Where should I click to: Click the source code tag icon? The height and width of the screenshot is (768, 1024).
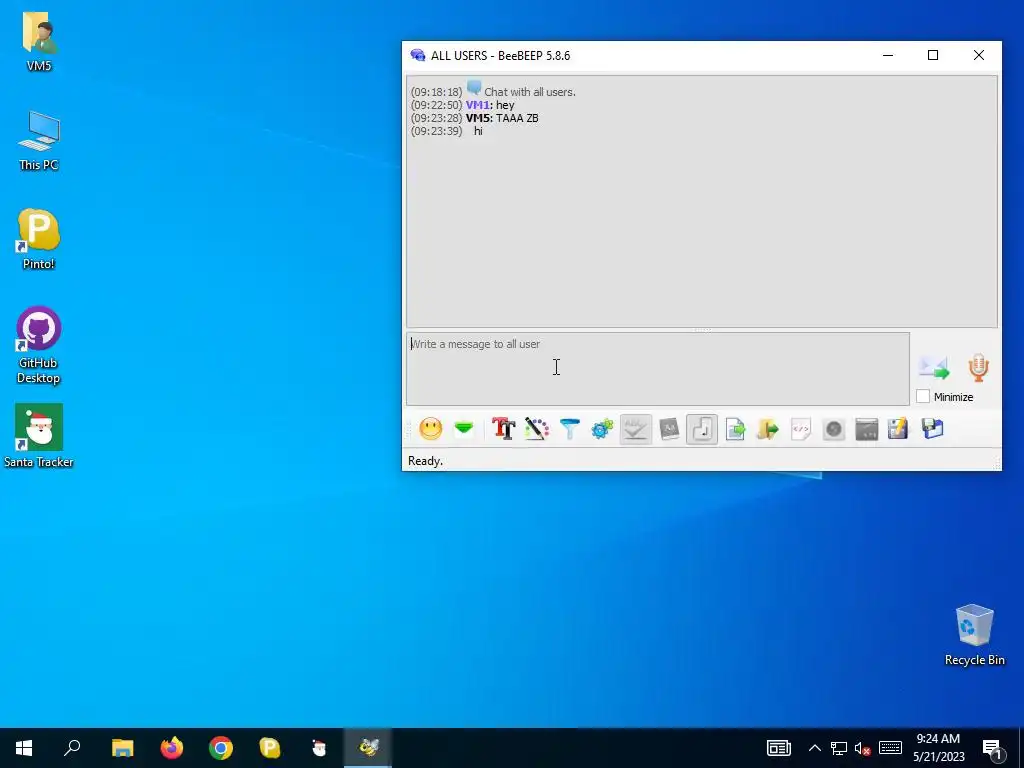point(801,429)
